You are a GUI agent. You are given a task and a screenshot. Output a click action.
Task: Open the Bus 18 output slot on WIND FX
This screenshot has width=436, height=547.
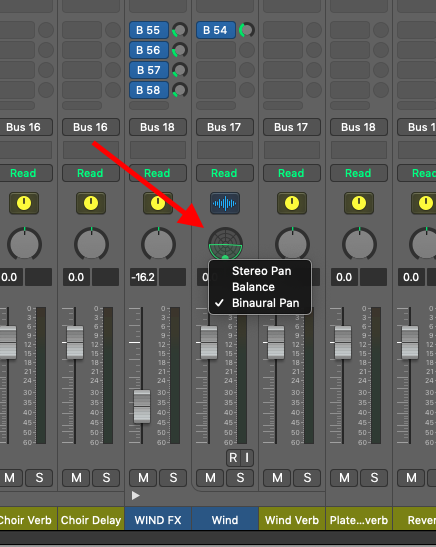[x=158, y=127]
